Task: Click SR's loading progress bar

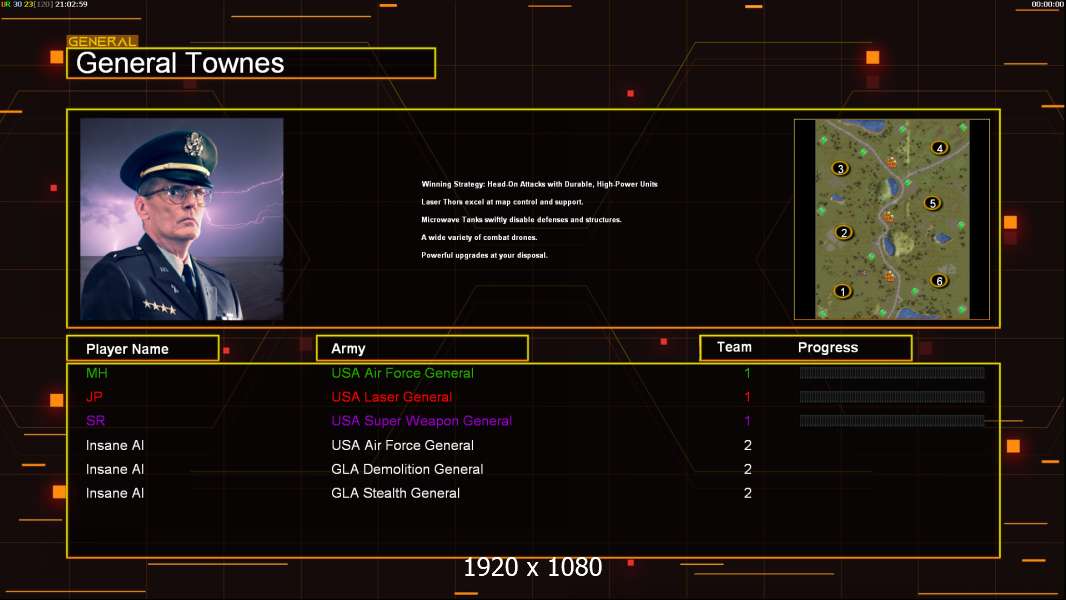Action: click(x=892, y=421)
